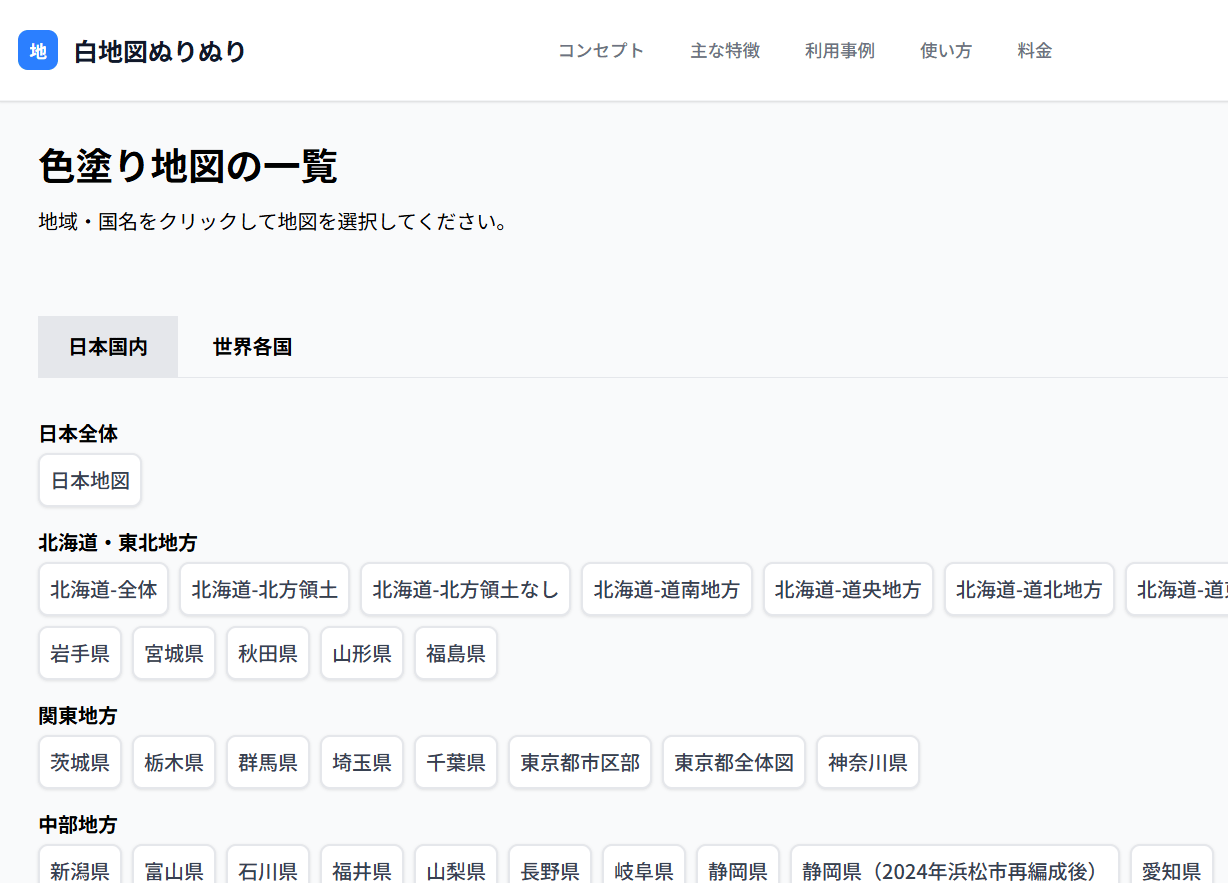Select the 神奈川県 map

click(867, 762)
